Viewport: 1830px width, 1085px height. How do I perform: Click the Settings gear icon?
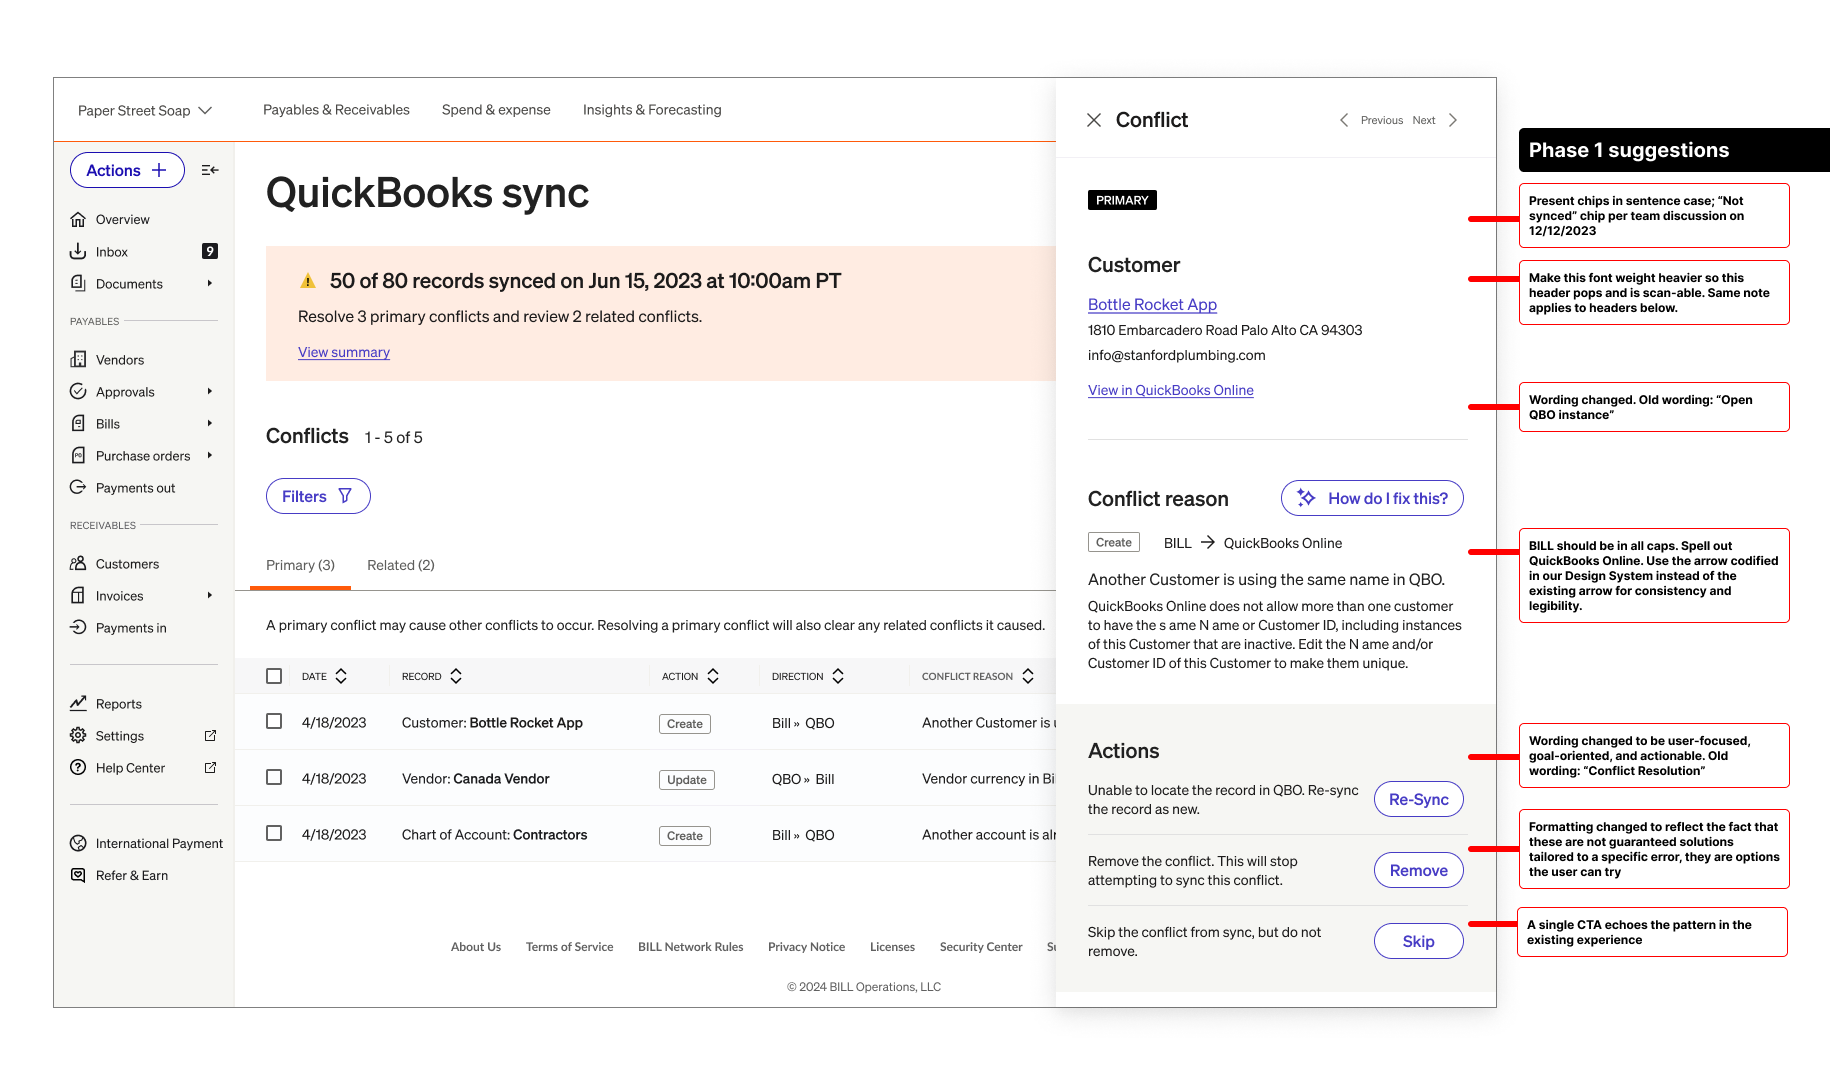pyautogui.click(x=78, y=735)
